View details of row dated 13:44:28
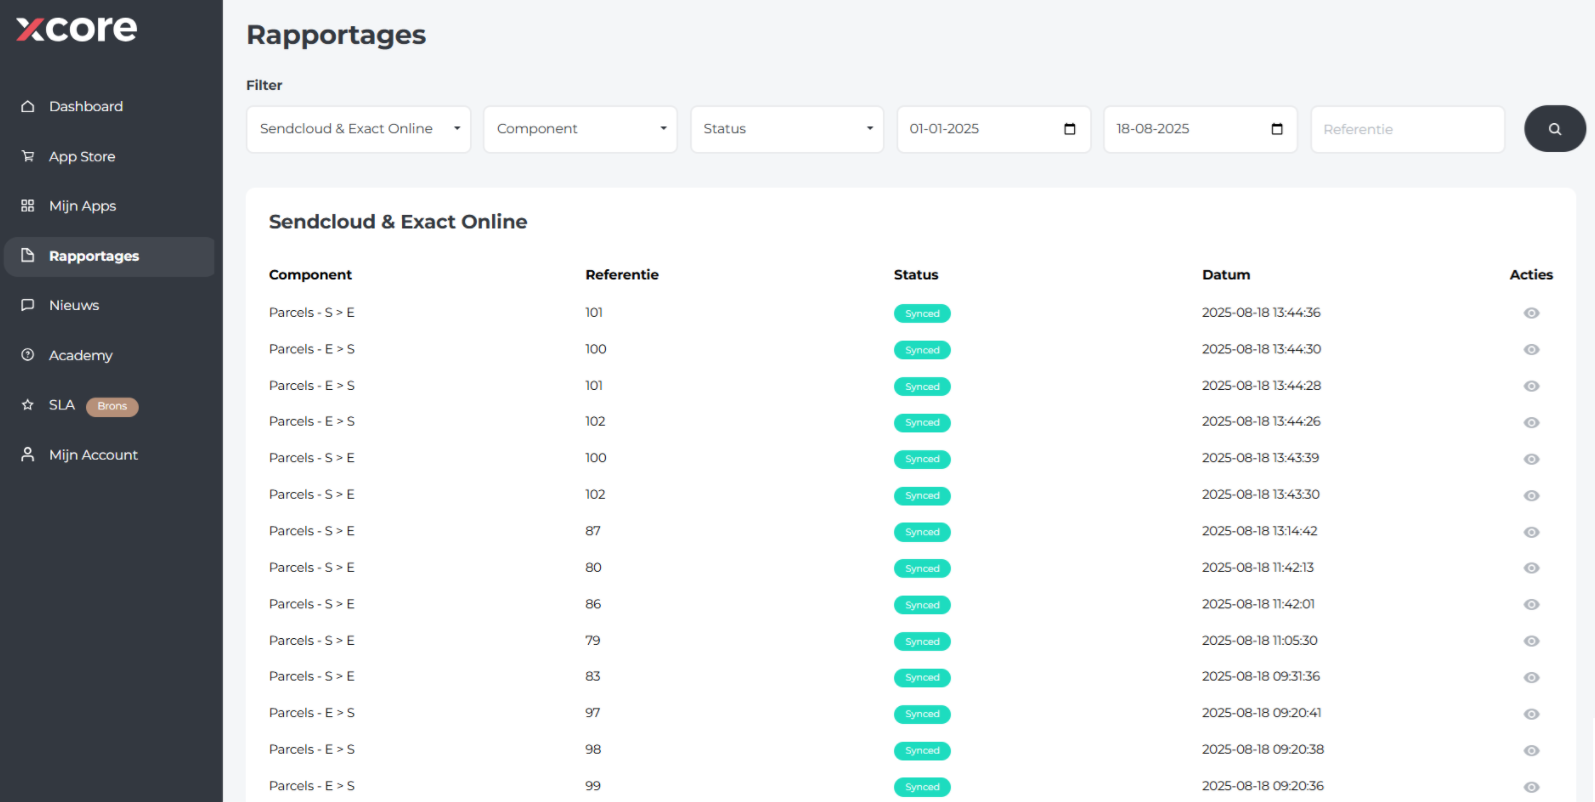Image resolution: width=1595 pixels, height=802 pixels. [x=1531, y=386]
